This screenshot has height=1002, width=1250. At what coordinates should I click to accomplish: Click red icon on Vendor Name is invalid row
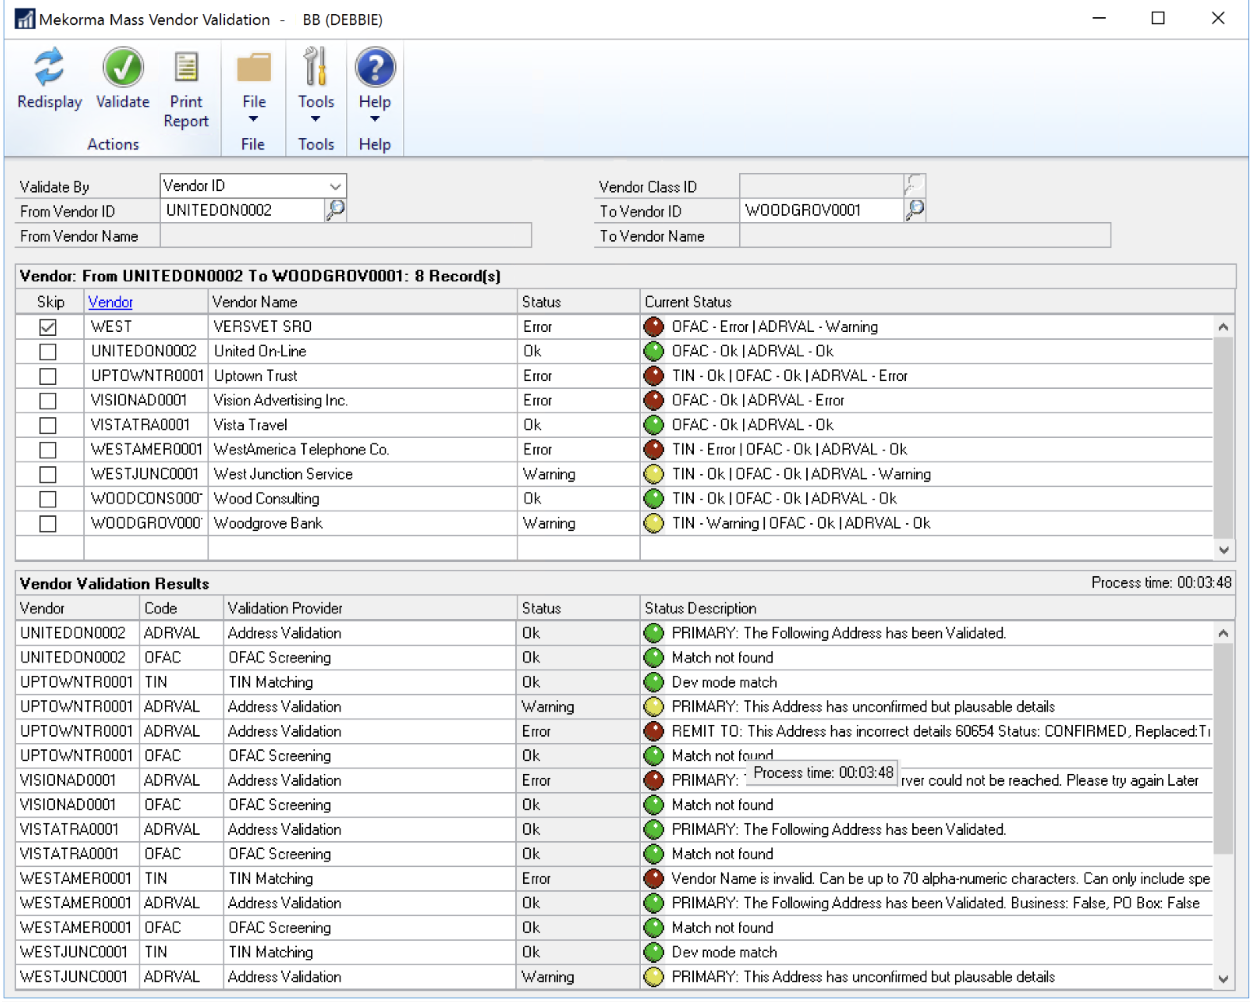coord(654,878)
